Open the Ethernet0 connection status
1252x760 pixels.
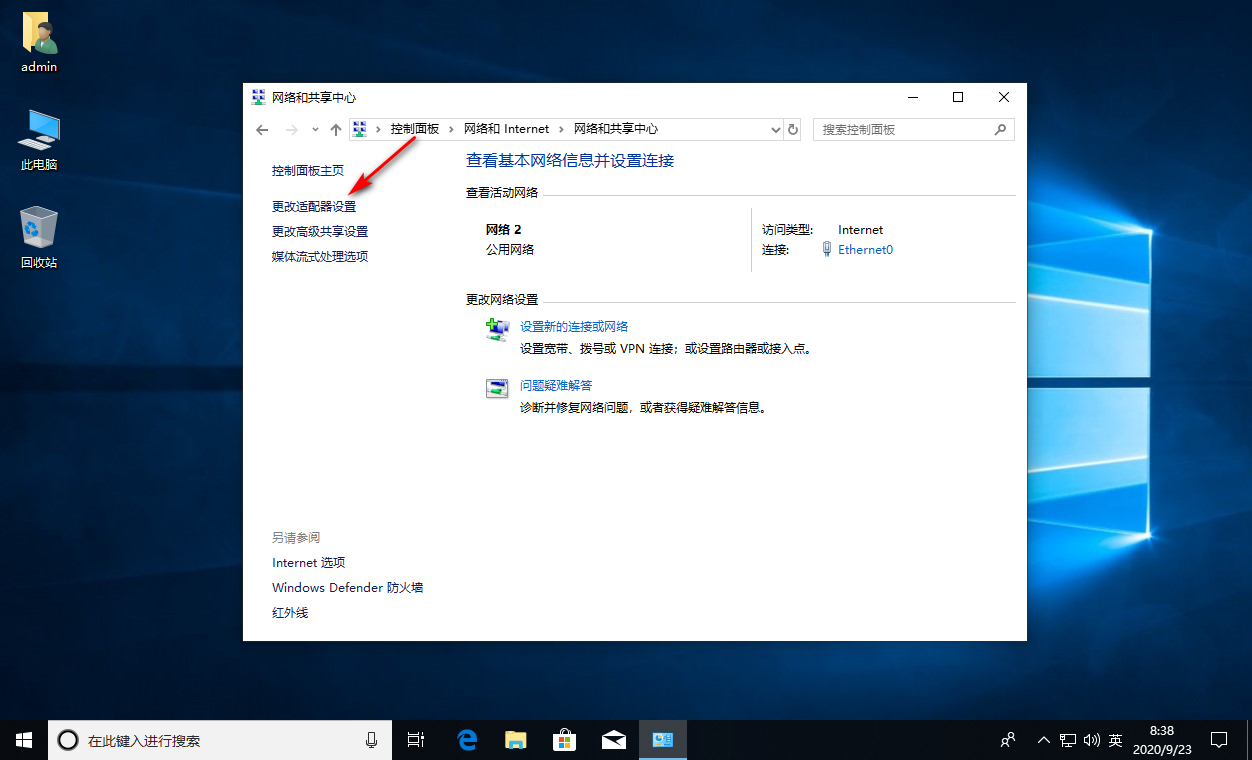point(865,249)
